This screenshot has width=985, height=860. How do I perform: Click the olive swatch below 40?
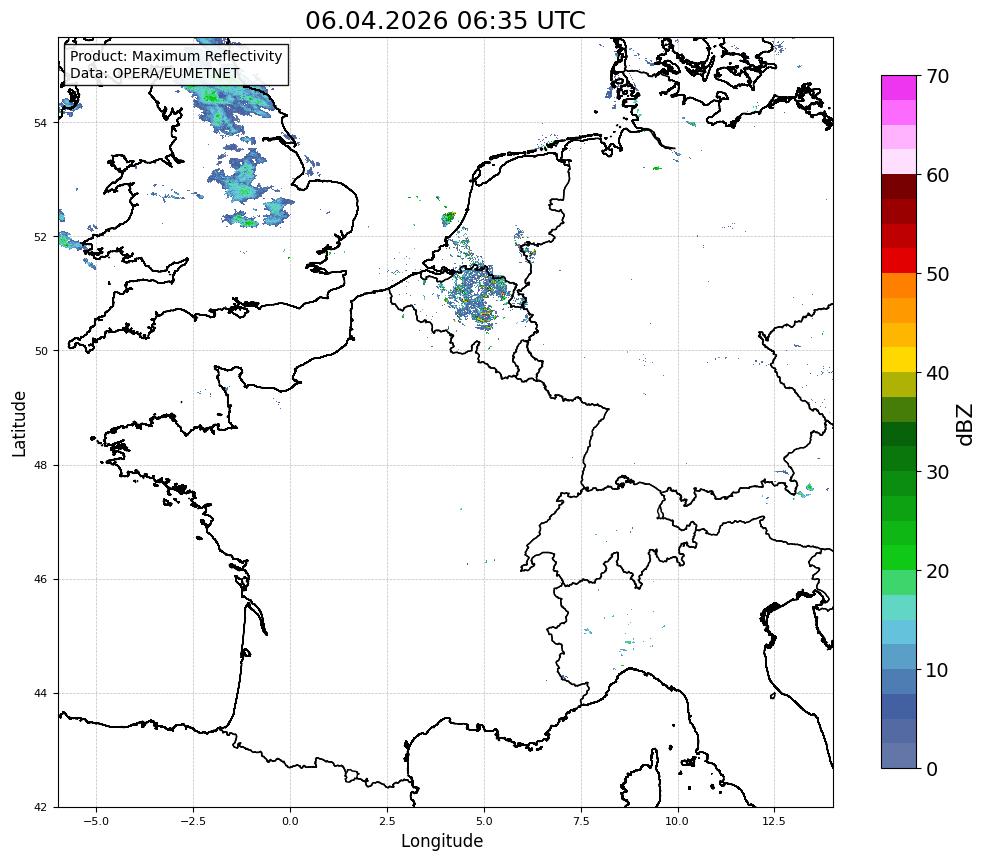pos(899,385)
